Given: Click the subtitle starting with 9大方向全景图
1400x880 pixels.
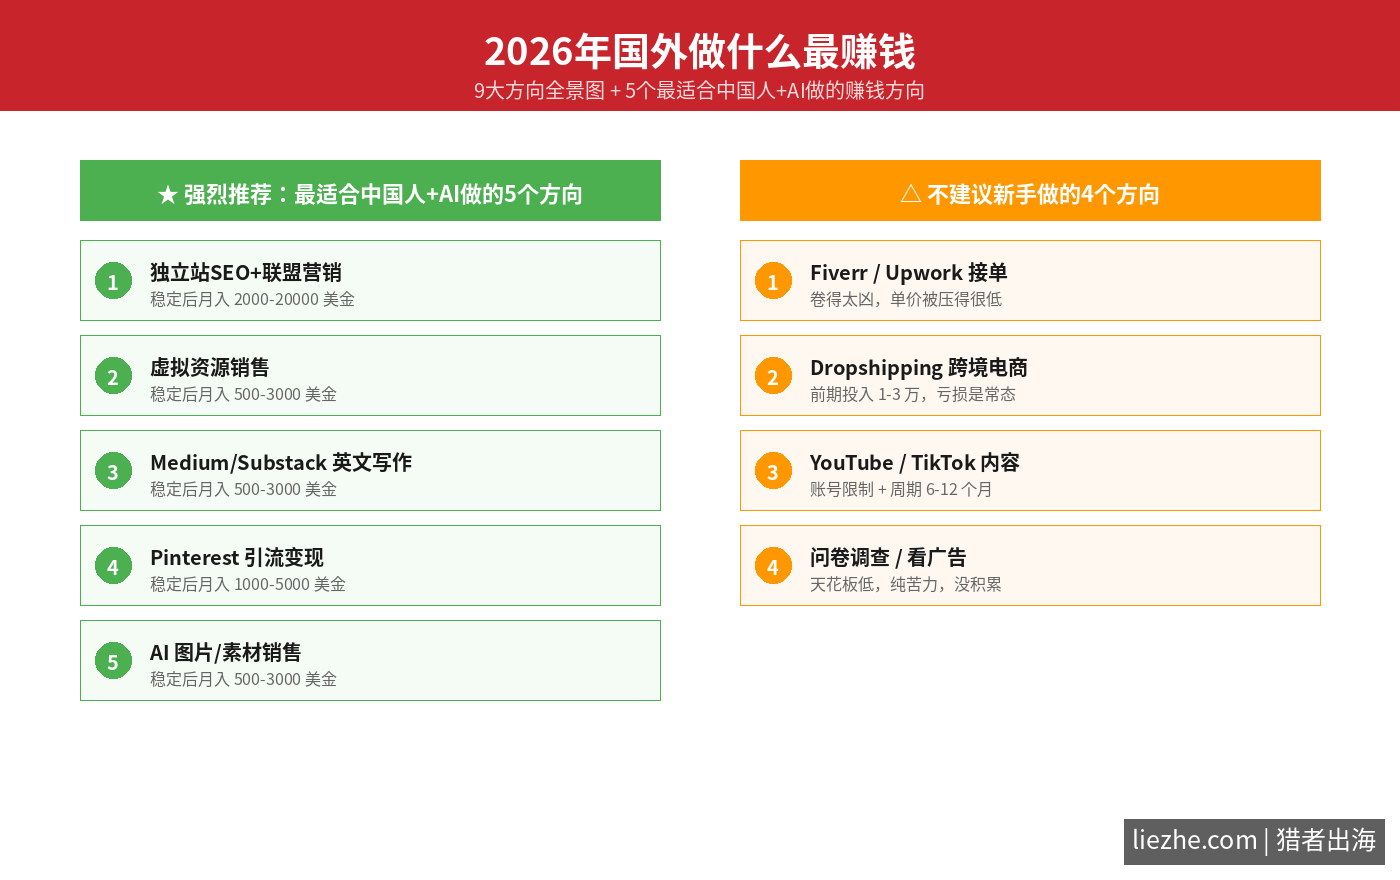Looking at the screenshot, I should coord(699,90).
